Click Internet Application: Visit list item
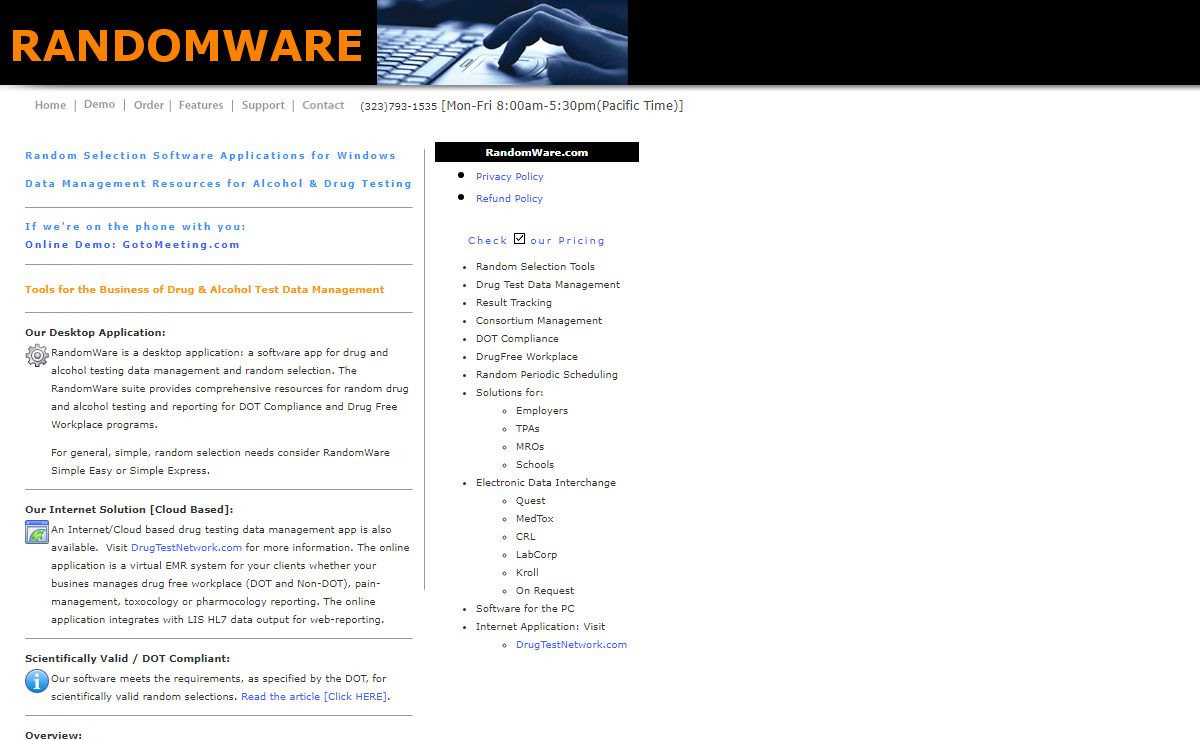 click(541, 626)
